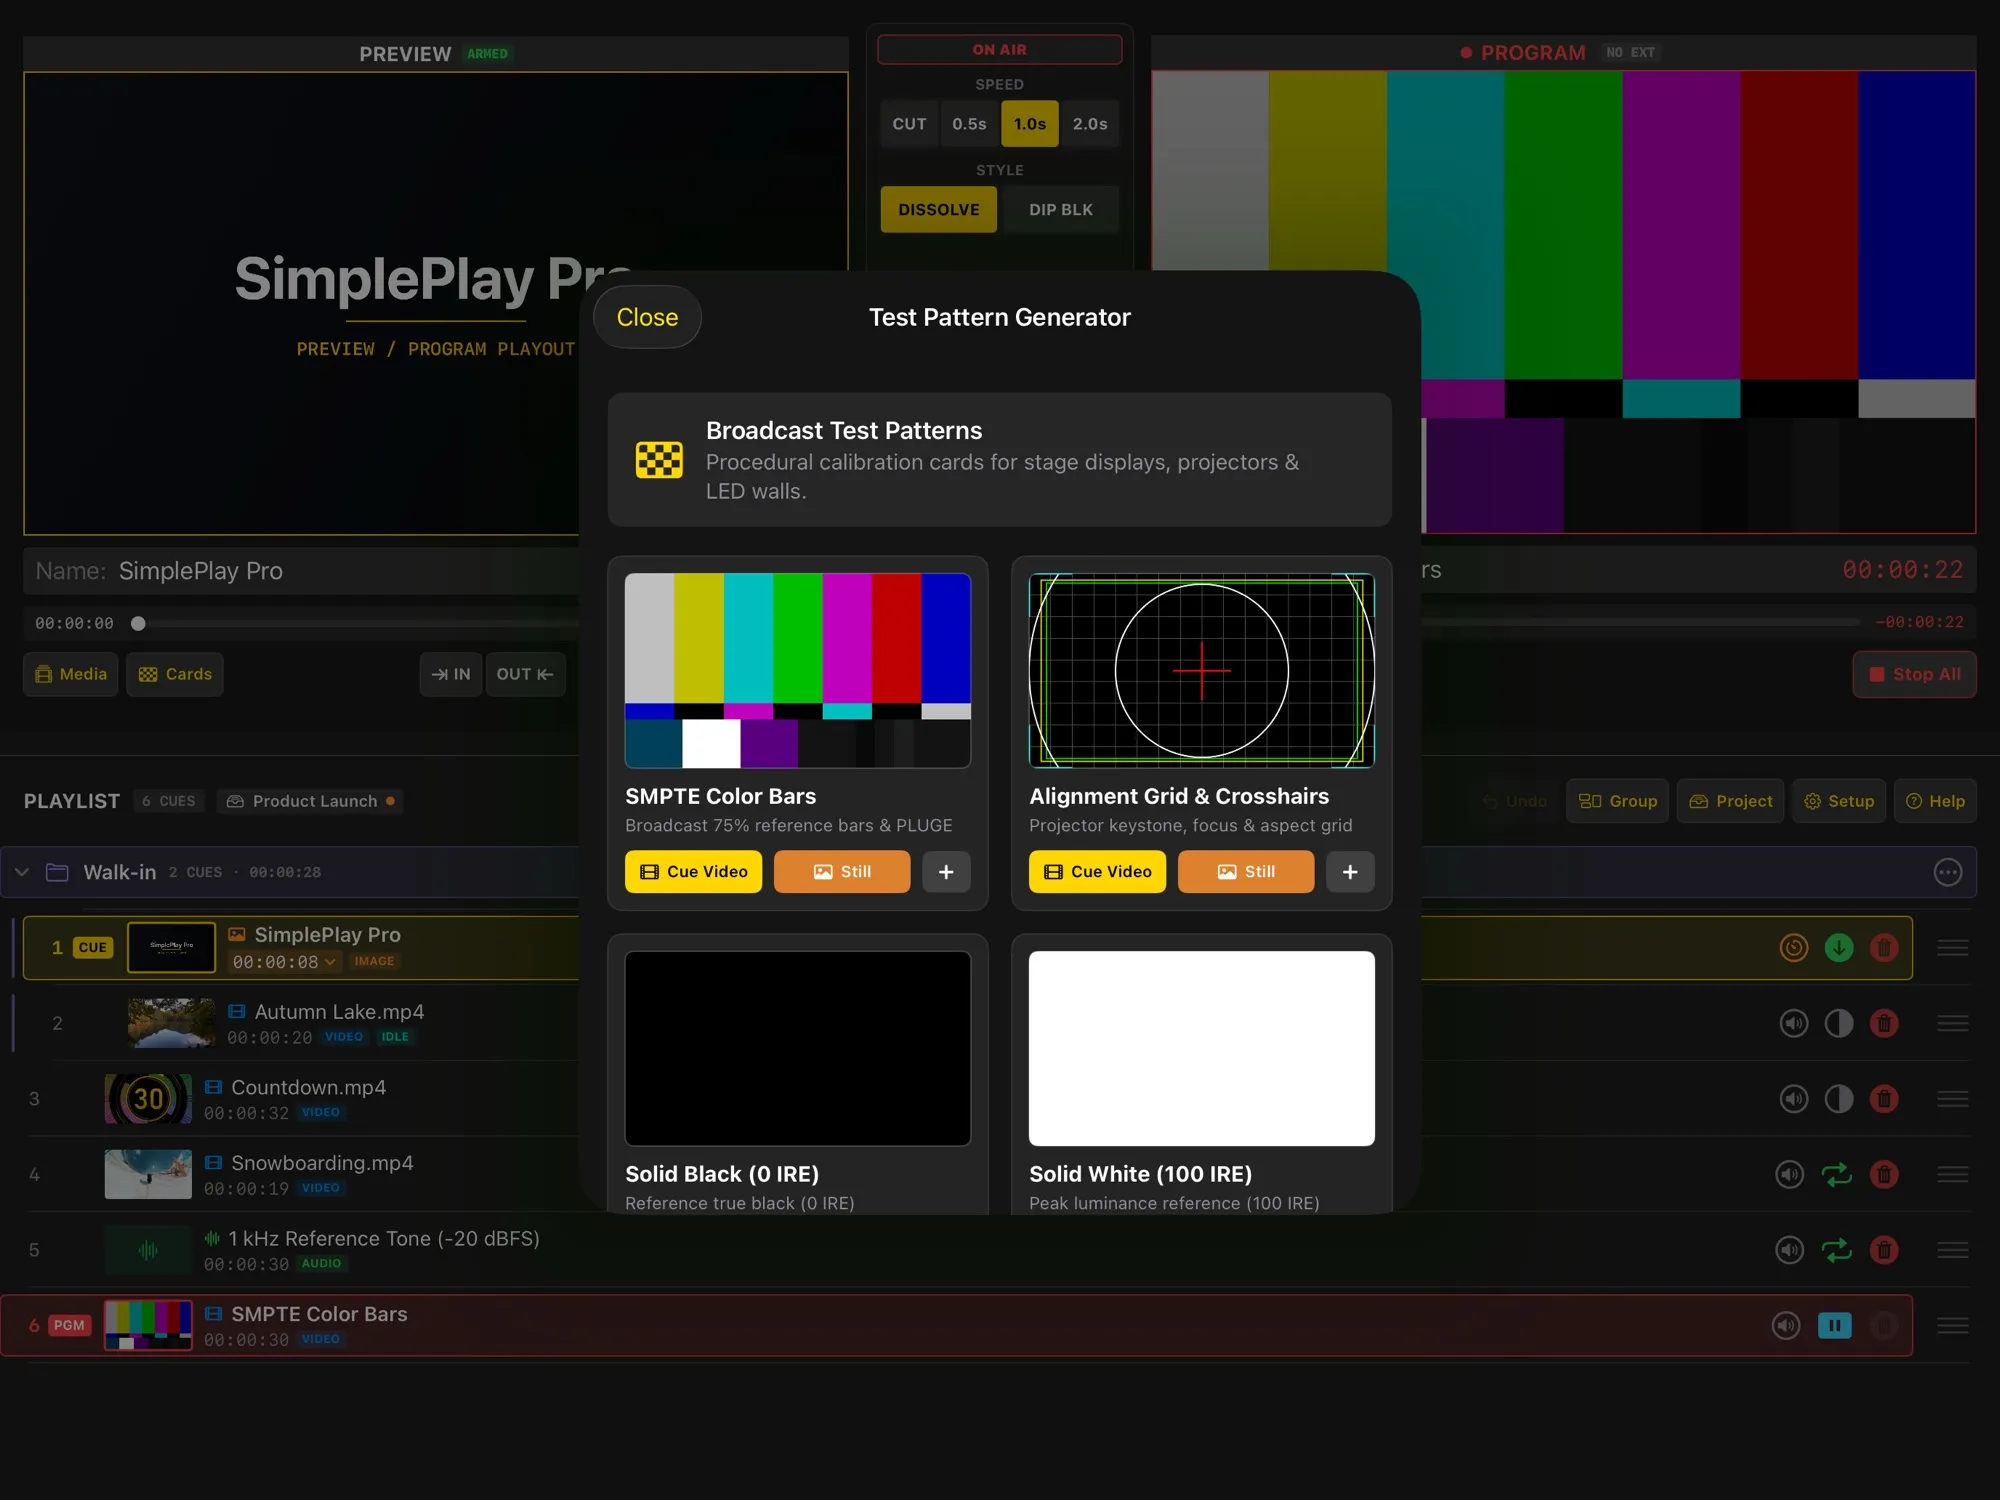Open the Product Launch project selector
Screen dimensions: 2000x1500
point(310,801)
